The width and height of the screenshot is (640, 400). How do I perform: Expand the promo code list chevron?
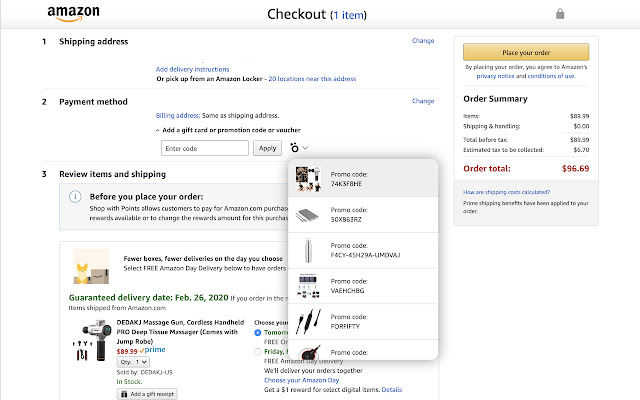[306, 148]
